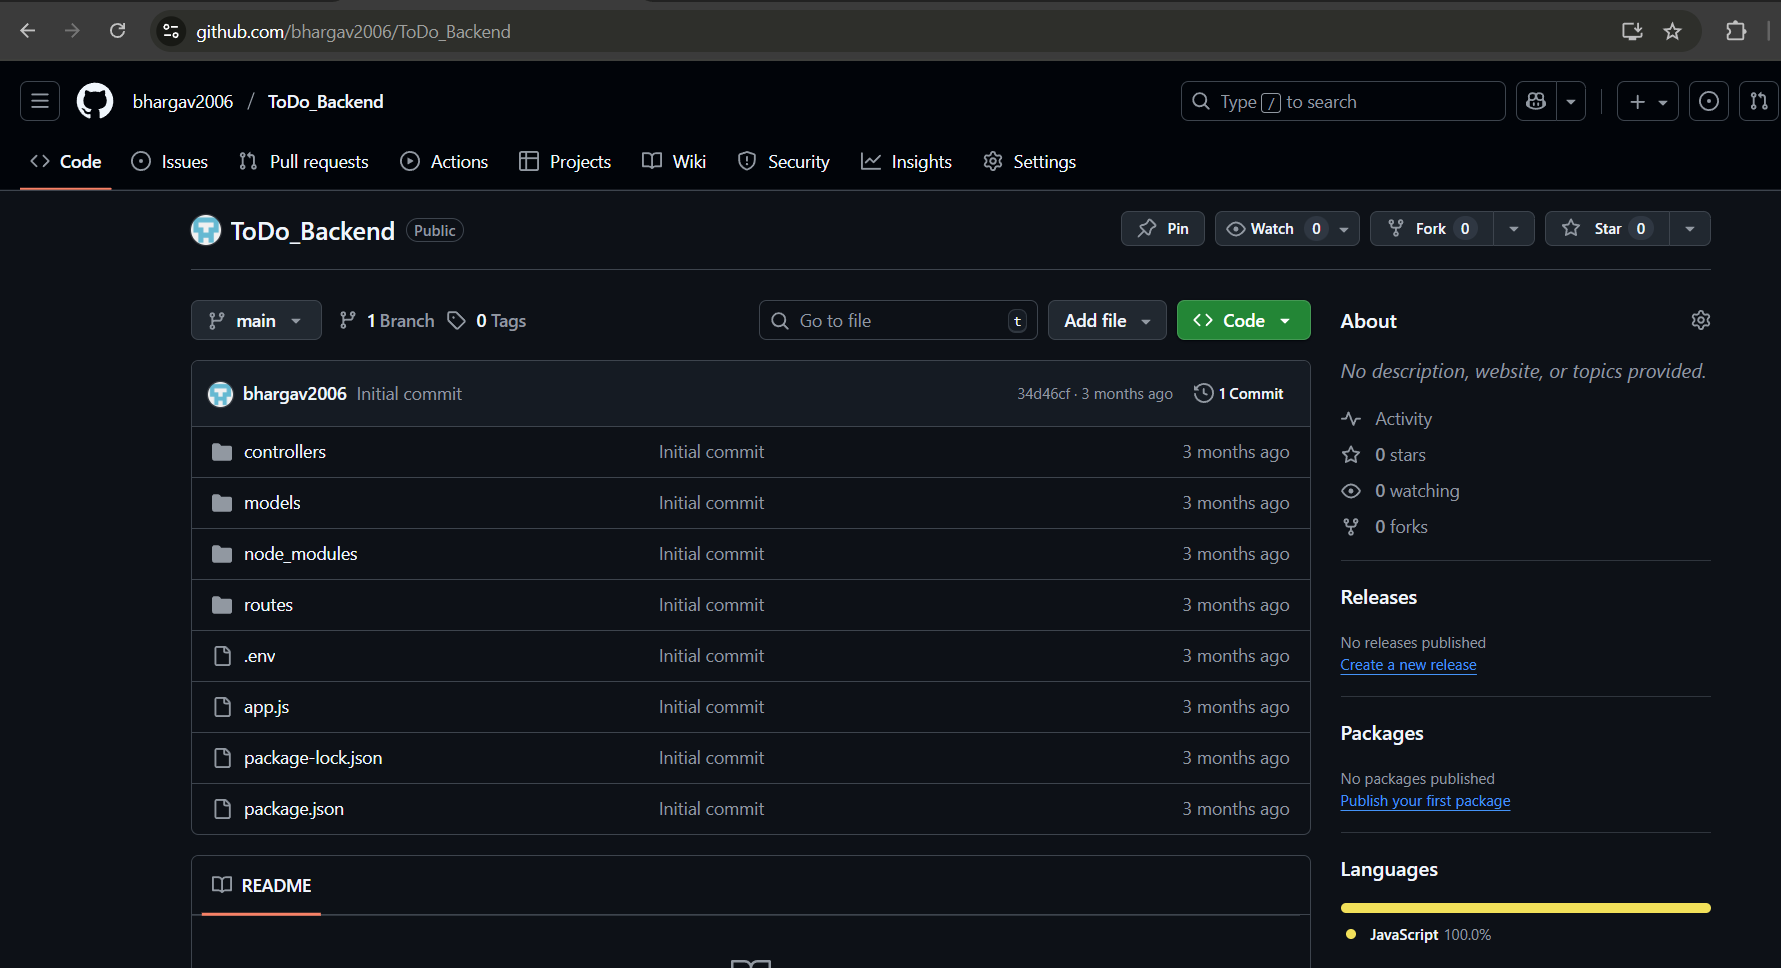
Task: Open the routes folder
Action: click(x=268, y=605)
